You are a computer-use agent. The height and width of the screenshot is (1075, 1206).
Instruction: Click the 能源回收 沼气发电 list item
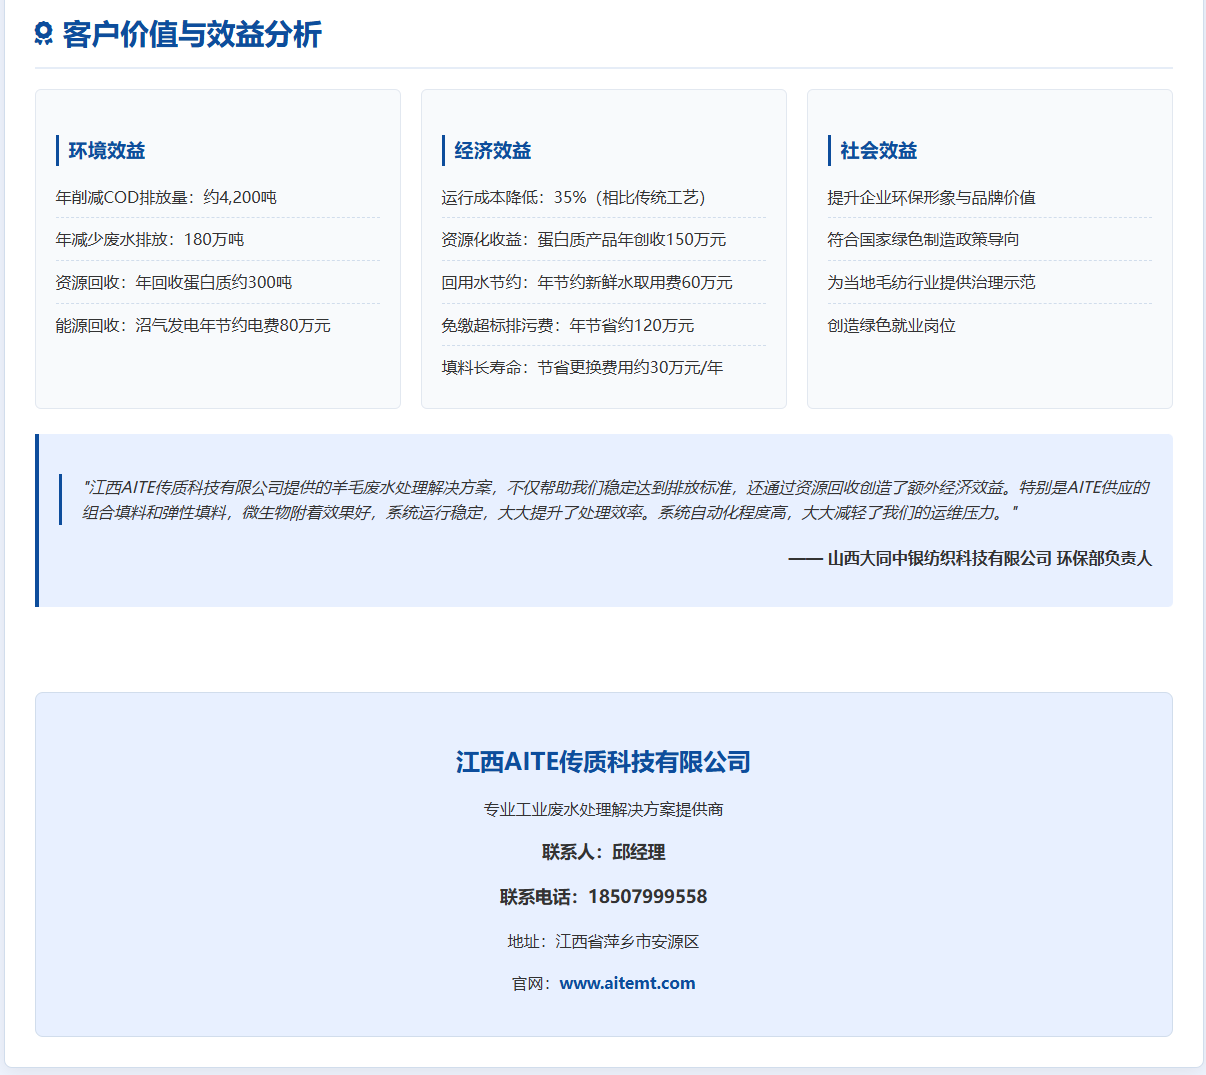193,325
